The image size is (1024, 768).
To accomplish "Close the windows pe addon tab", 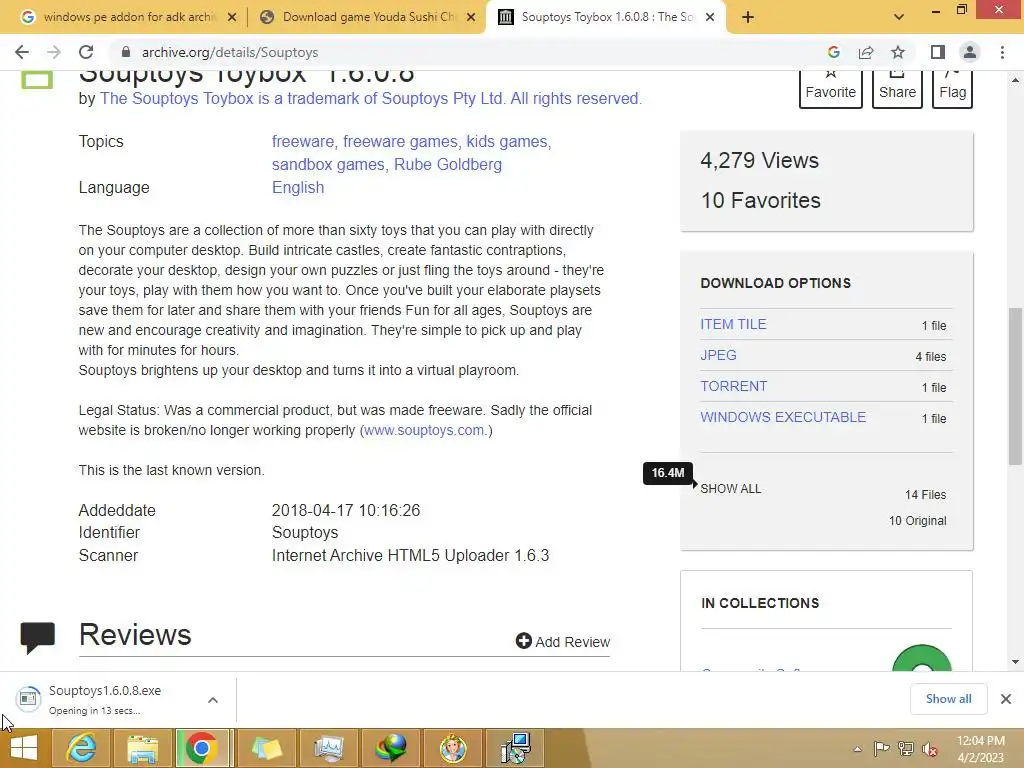I will coord(231,17).
